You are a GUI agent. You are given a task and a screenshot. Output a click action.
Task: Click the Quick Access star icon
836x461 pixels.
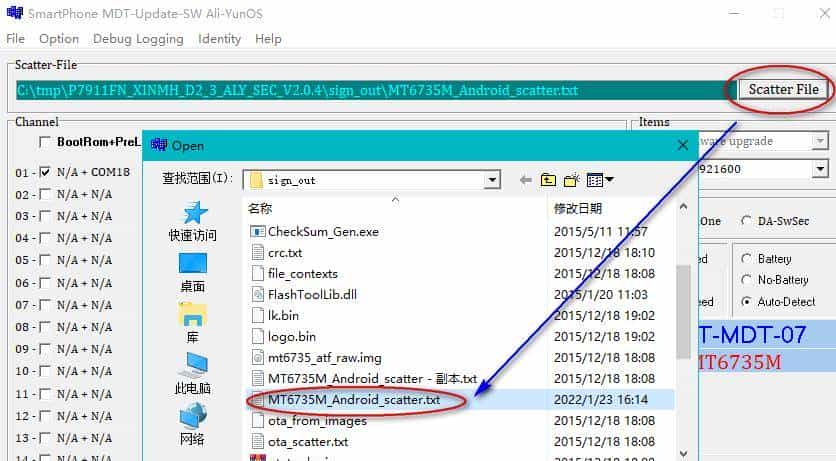pyautogui.click(x=194, y=213)
